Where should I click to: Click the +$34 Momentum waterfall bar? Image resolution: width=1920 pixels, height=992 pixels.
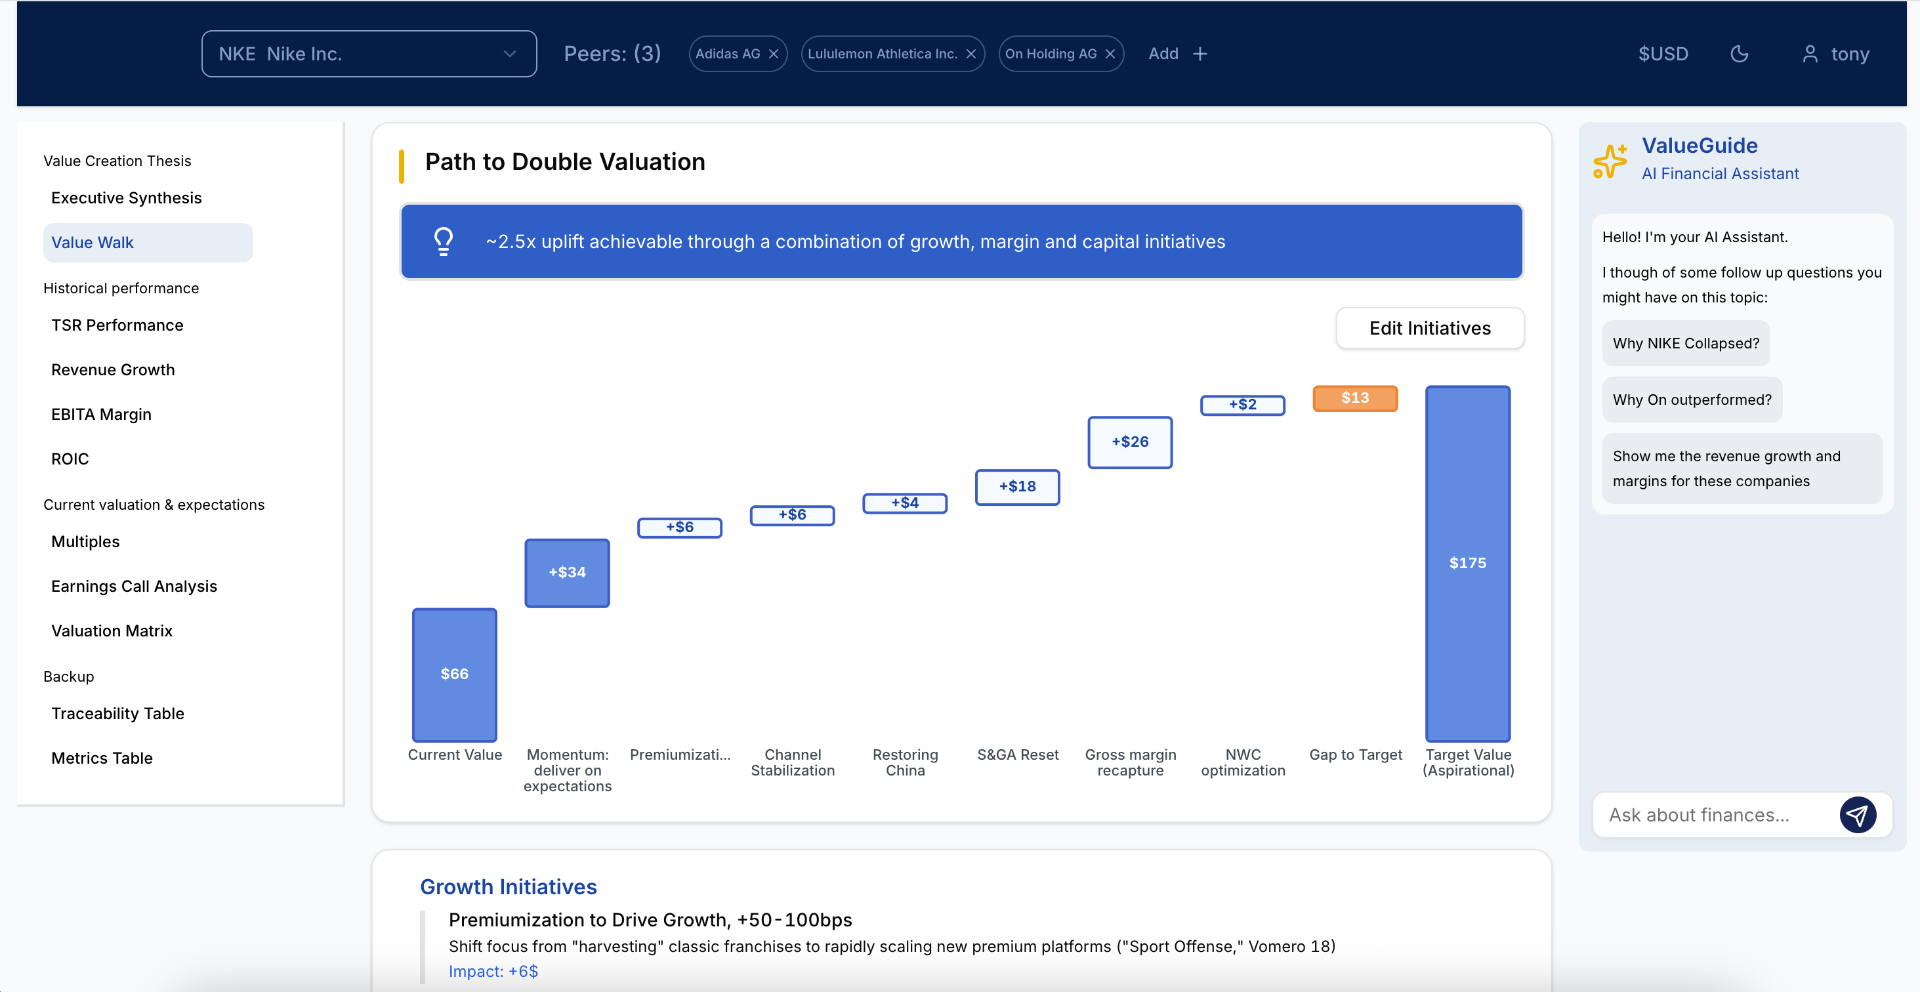coord(567,573)
